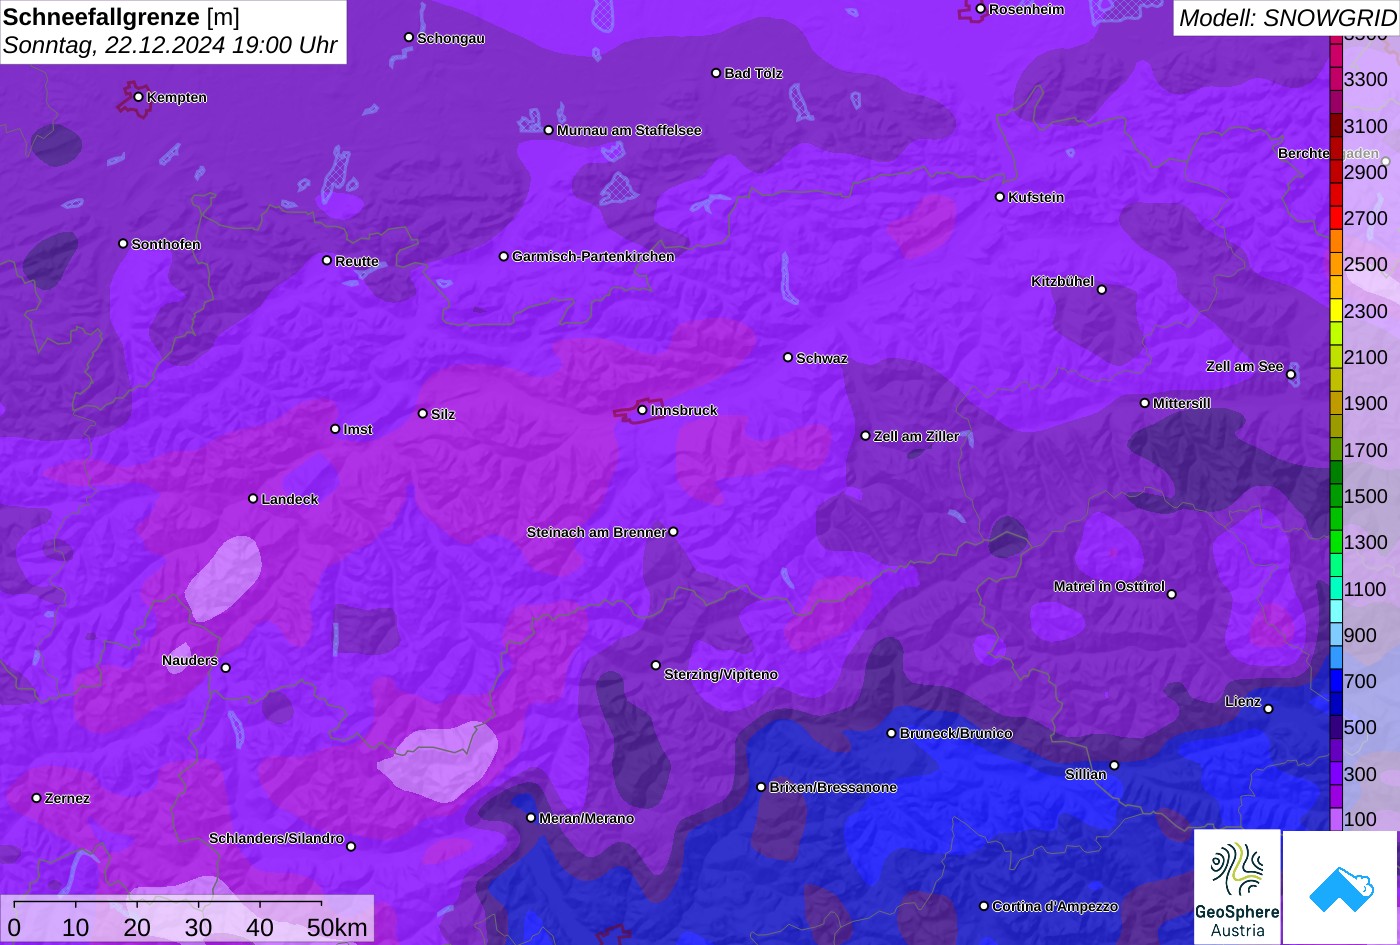Click the blue 700 legend color

tap(1336, 681)
